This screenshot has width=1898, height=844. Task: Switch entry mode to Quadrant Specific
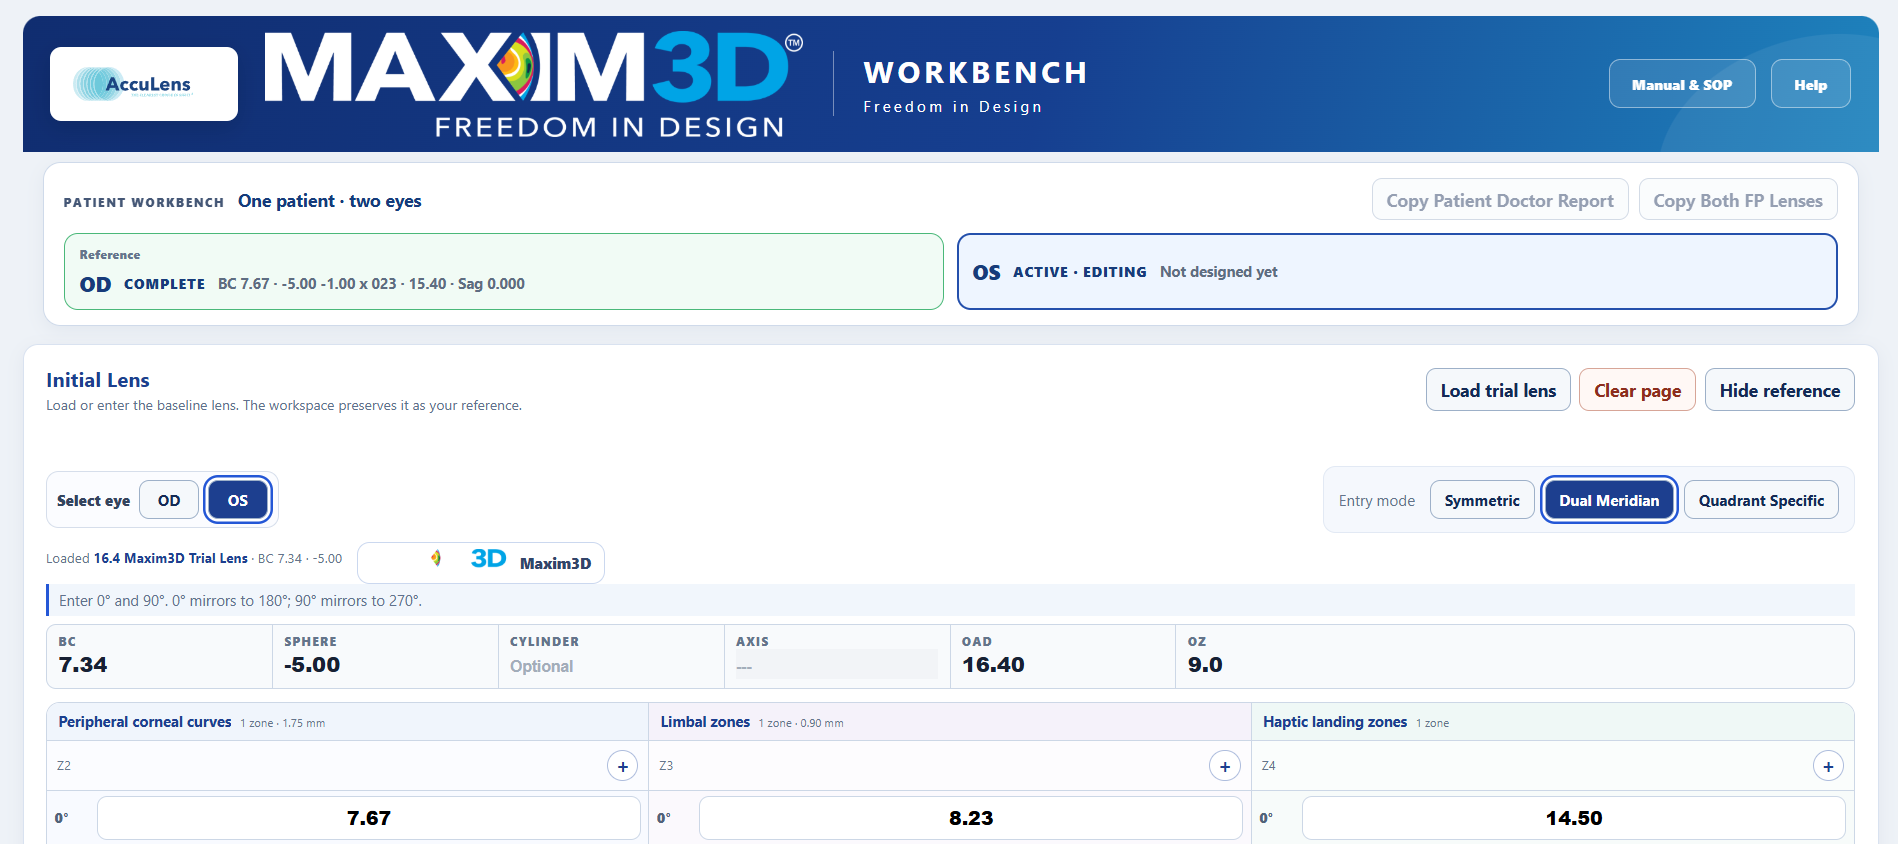(x=1761, y=500)
